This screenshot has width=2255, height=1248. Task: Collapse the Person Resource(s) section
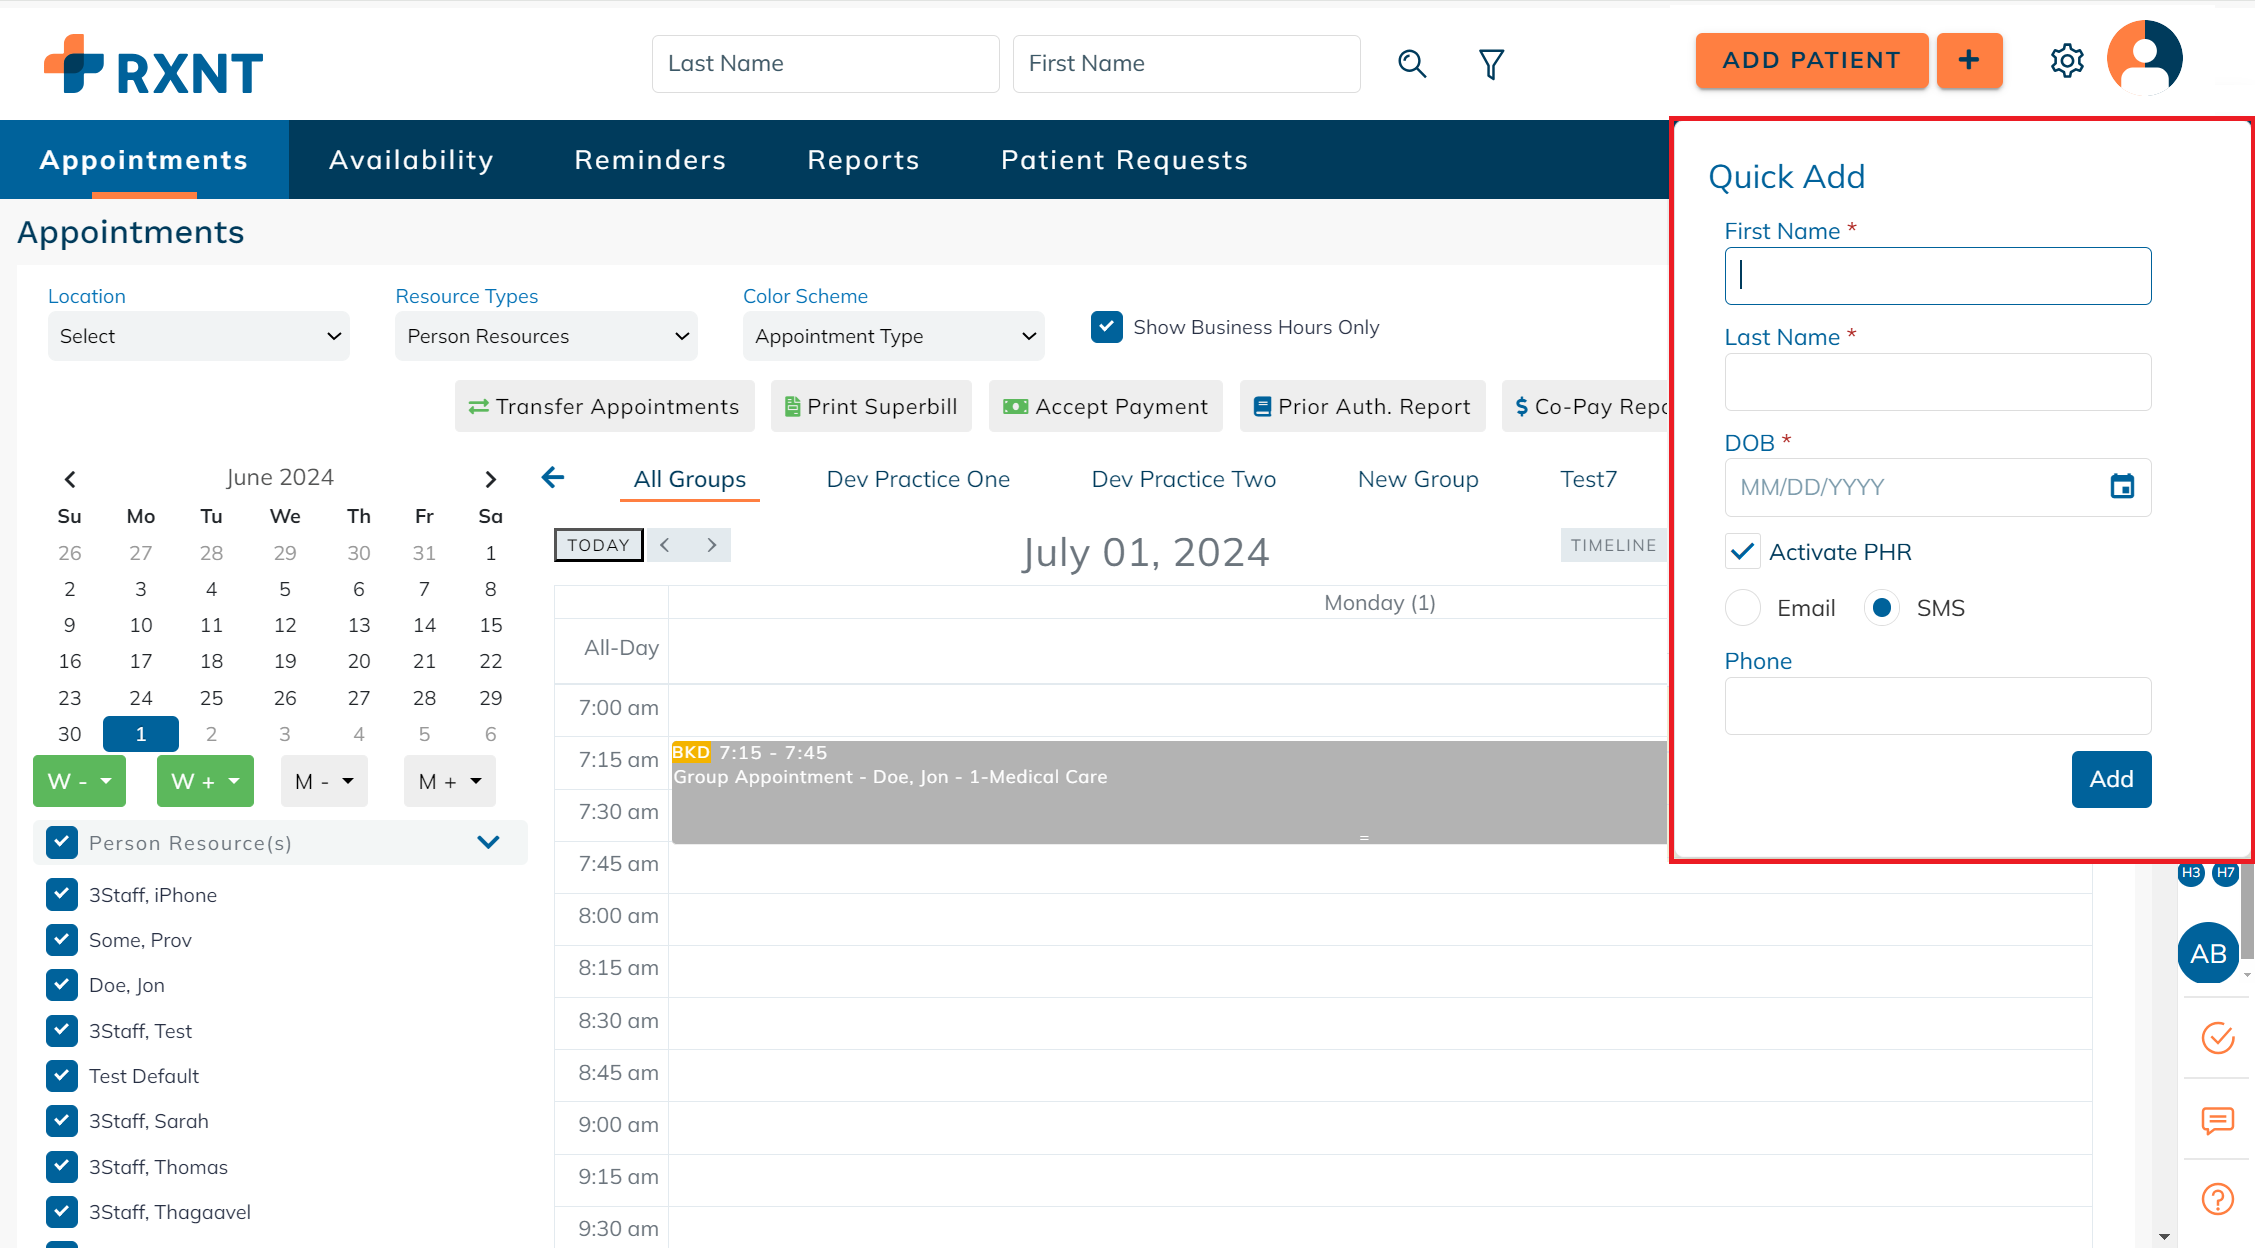pos(488,842)
